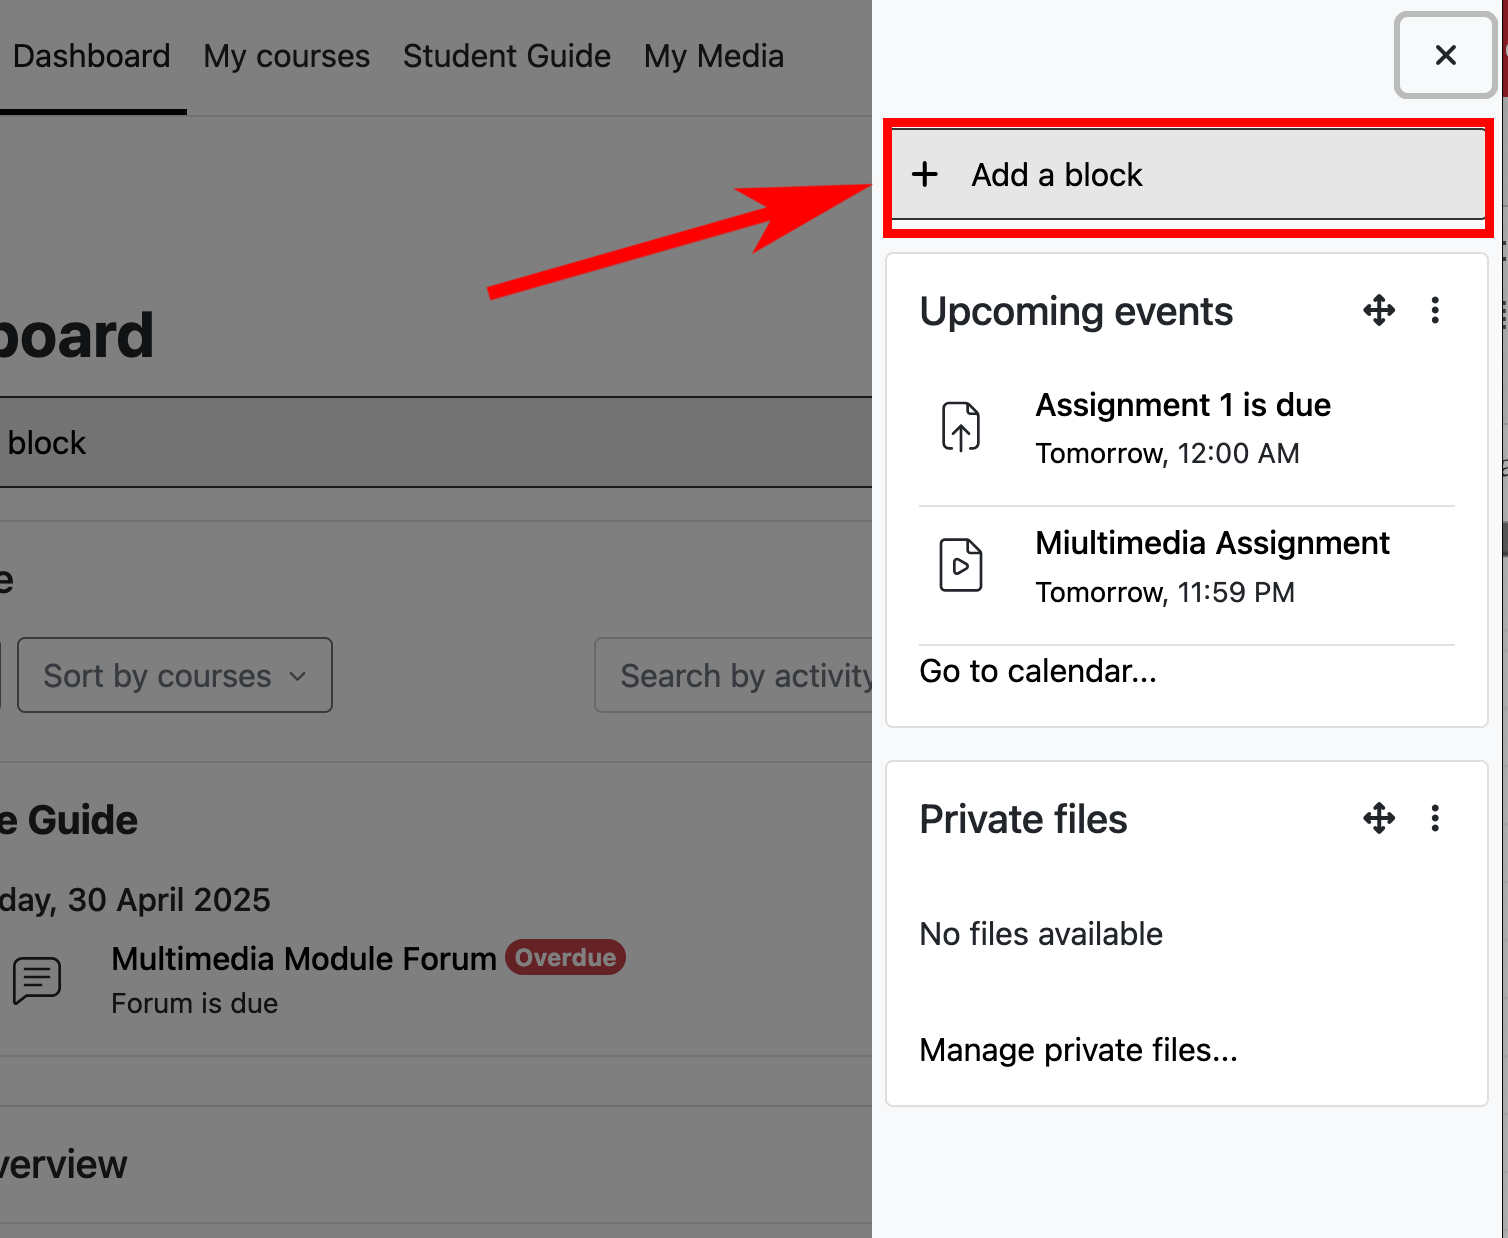Open the Private files block actions menu
Image resolution: width=1508 pixels, height=1238 pixels.
[1435, 818]
